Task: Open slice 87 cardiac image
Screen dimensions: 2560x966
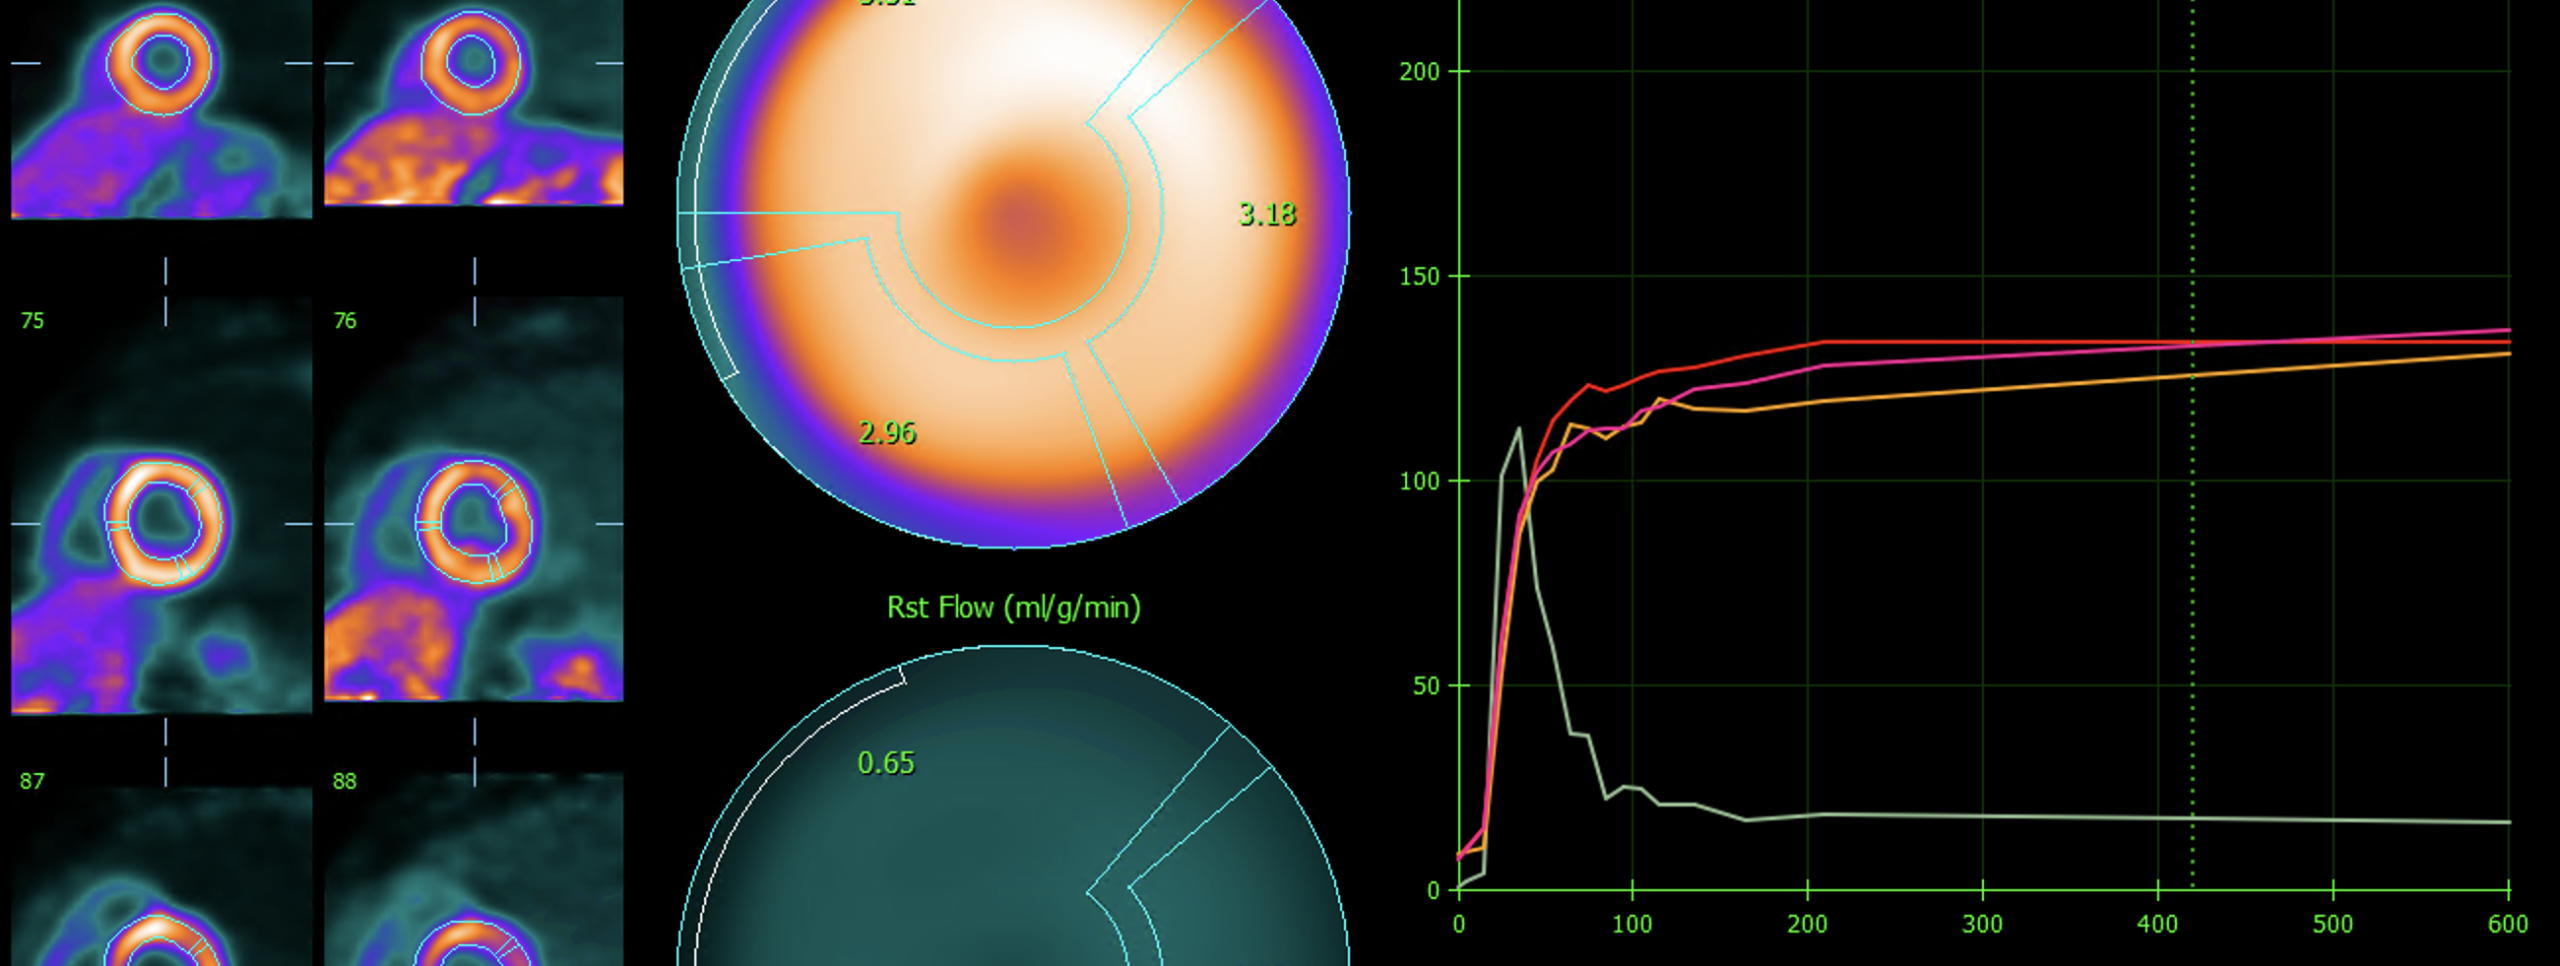Action: 162,876
